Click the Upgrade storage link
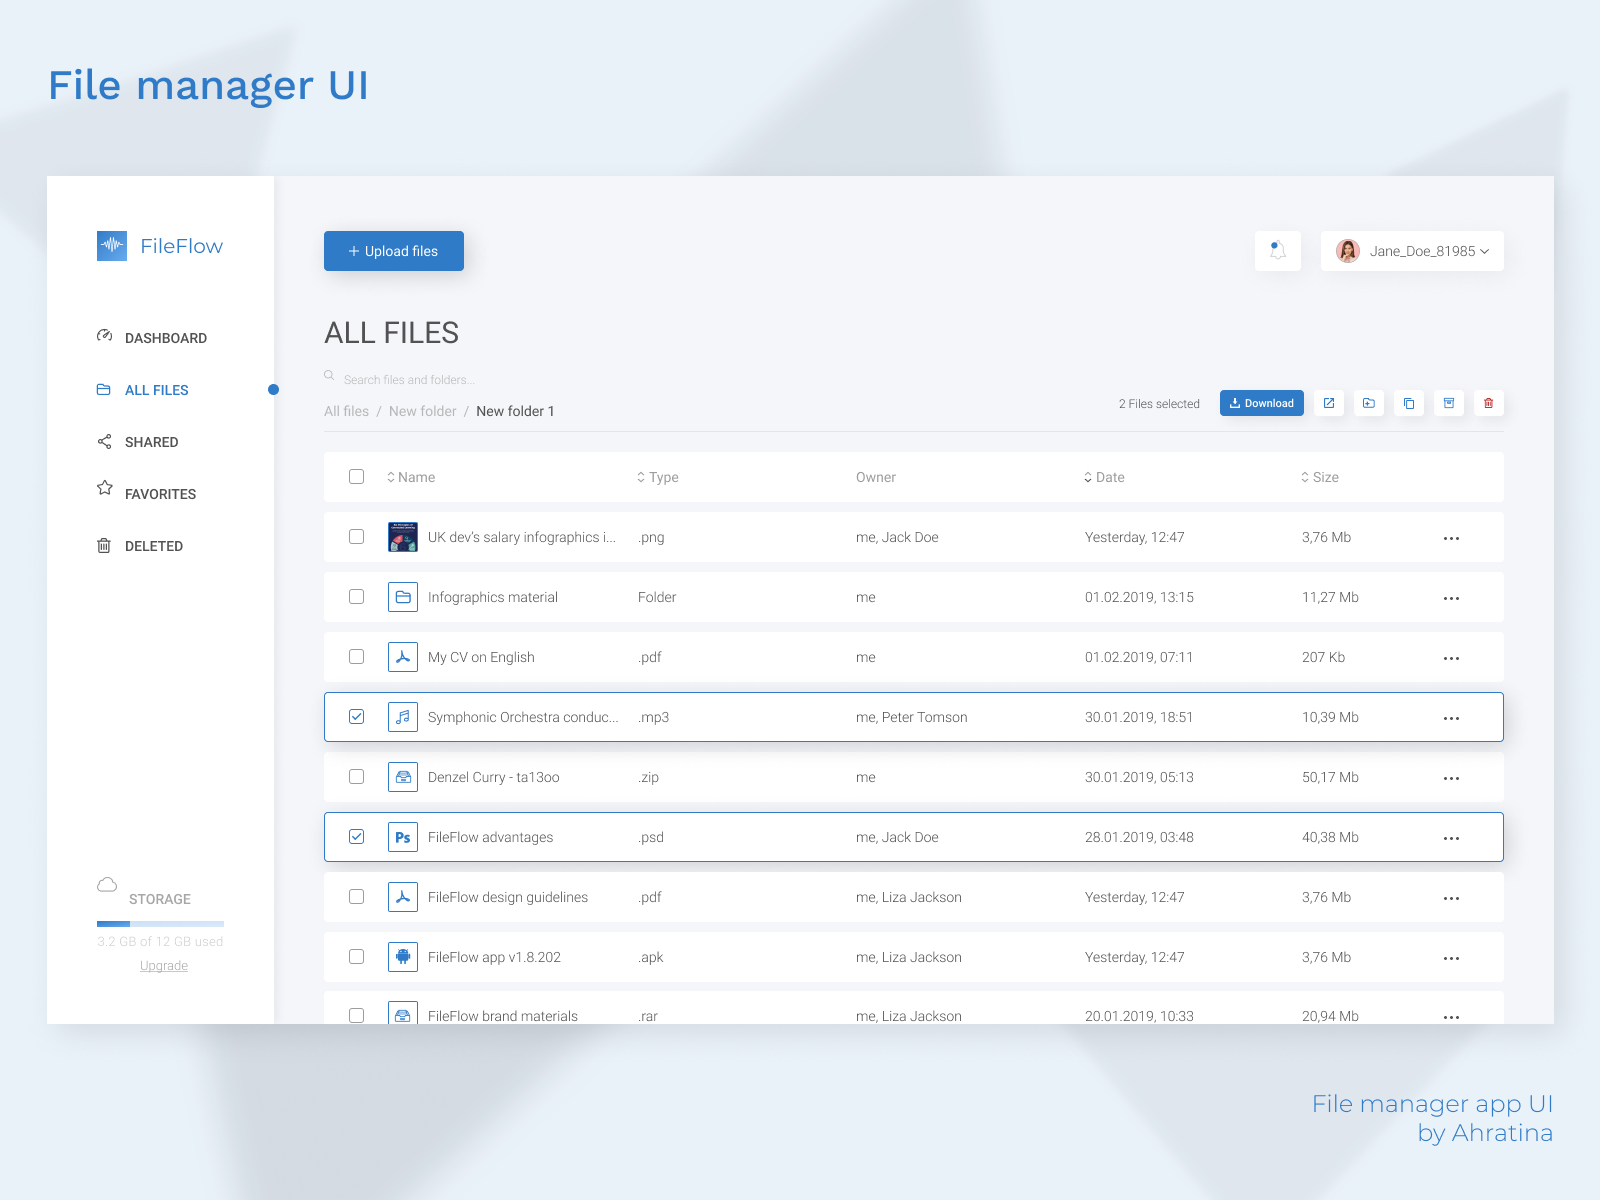Viewport: 1600px width, 1200px height. [x=163, y=965]
